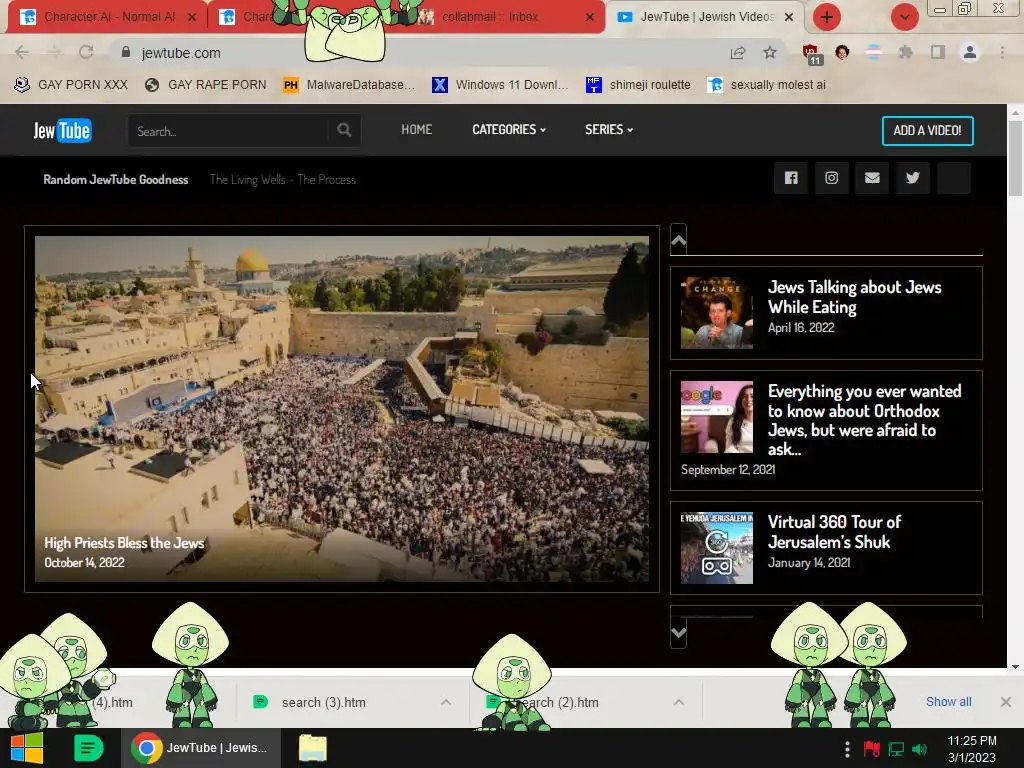Go to the HOME menu item
Screen dimensions: 1024x768
click(x=417, y=129)
